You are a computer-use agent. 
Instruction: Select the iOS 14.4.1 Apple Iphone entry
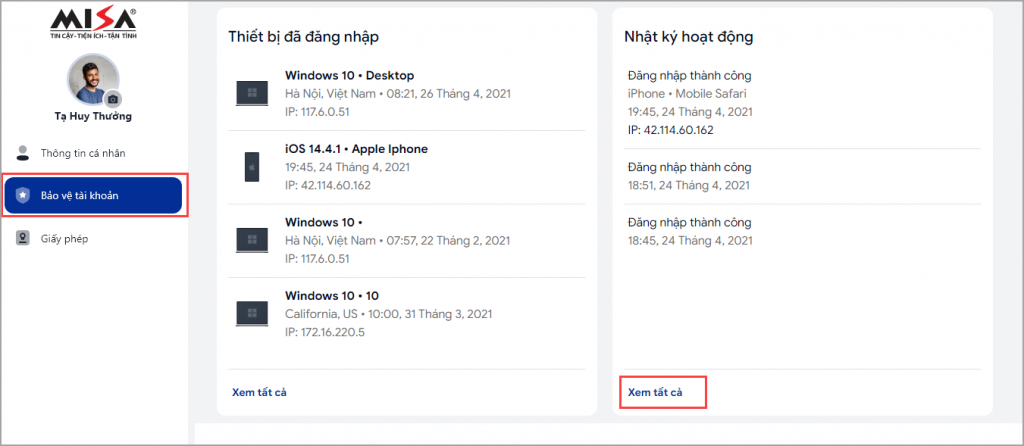pyautogui.click(x=407, y=167)
